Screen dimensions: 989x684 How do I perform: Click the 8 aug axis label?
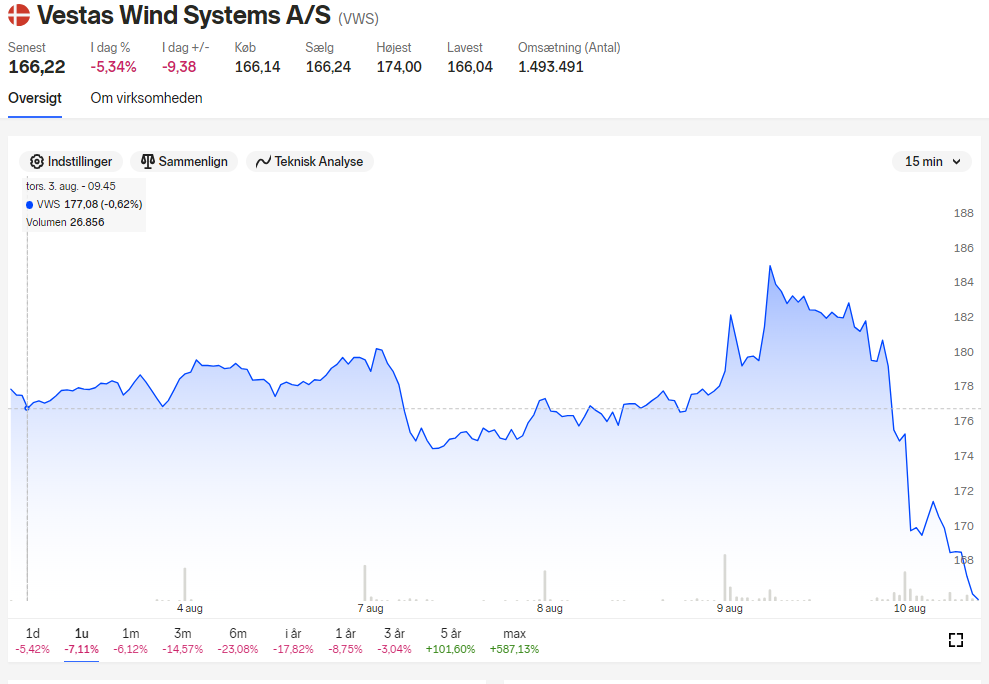[549, 608]
